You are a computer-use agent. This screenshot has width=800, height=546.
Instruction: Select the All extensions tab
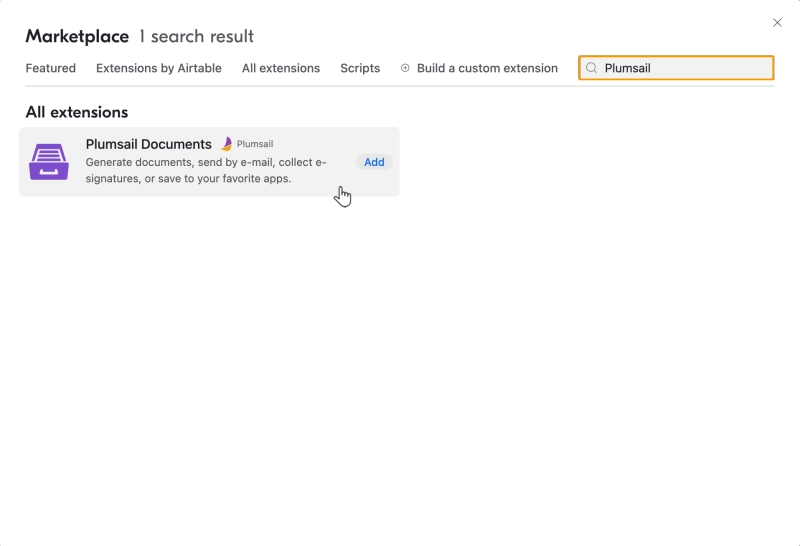[281, 68]
